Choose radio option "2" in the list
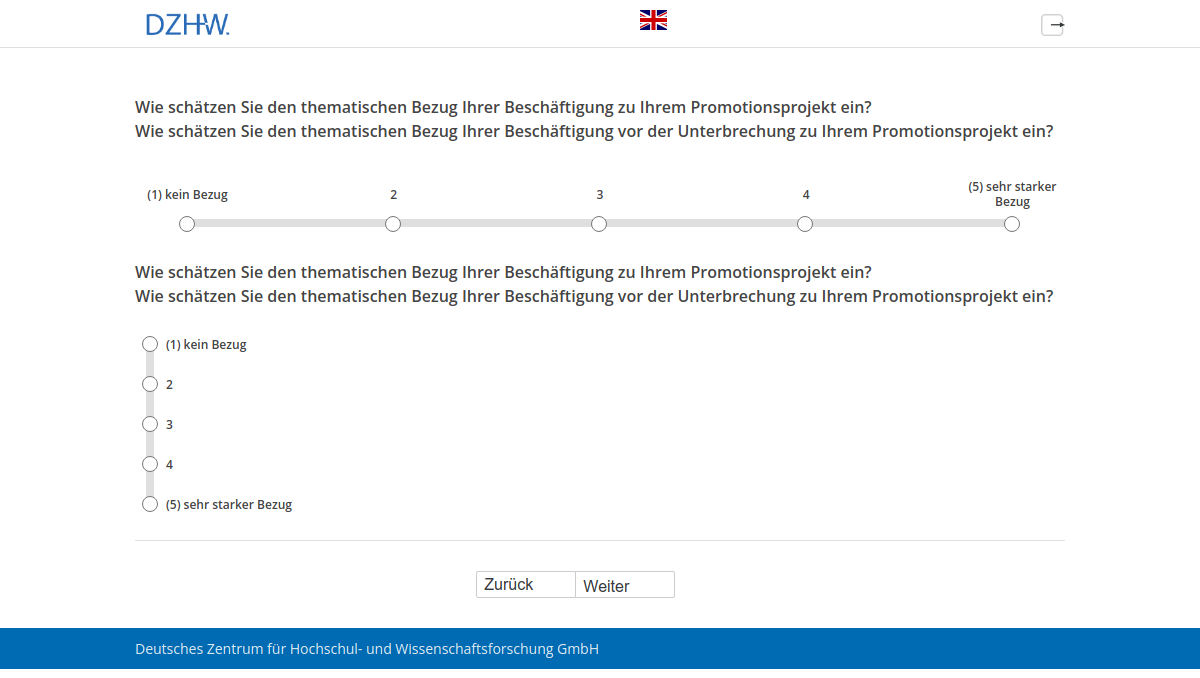The image size is (1200, 678). pyautogui.click(x=150, y=383)
